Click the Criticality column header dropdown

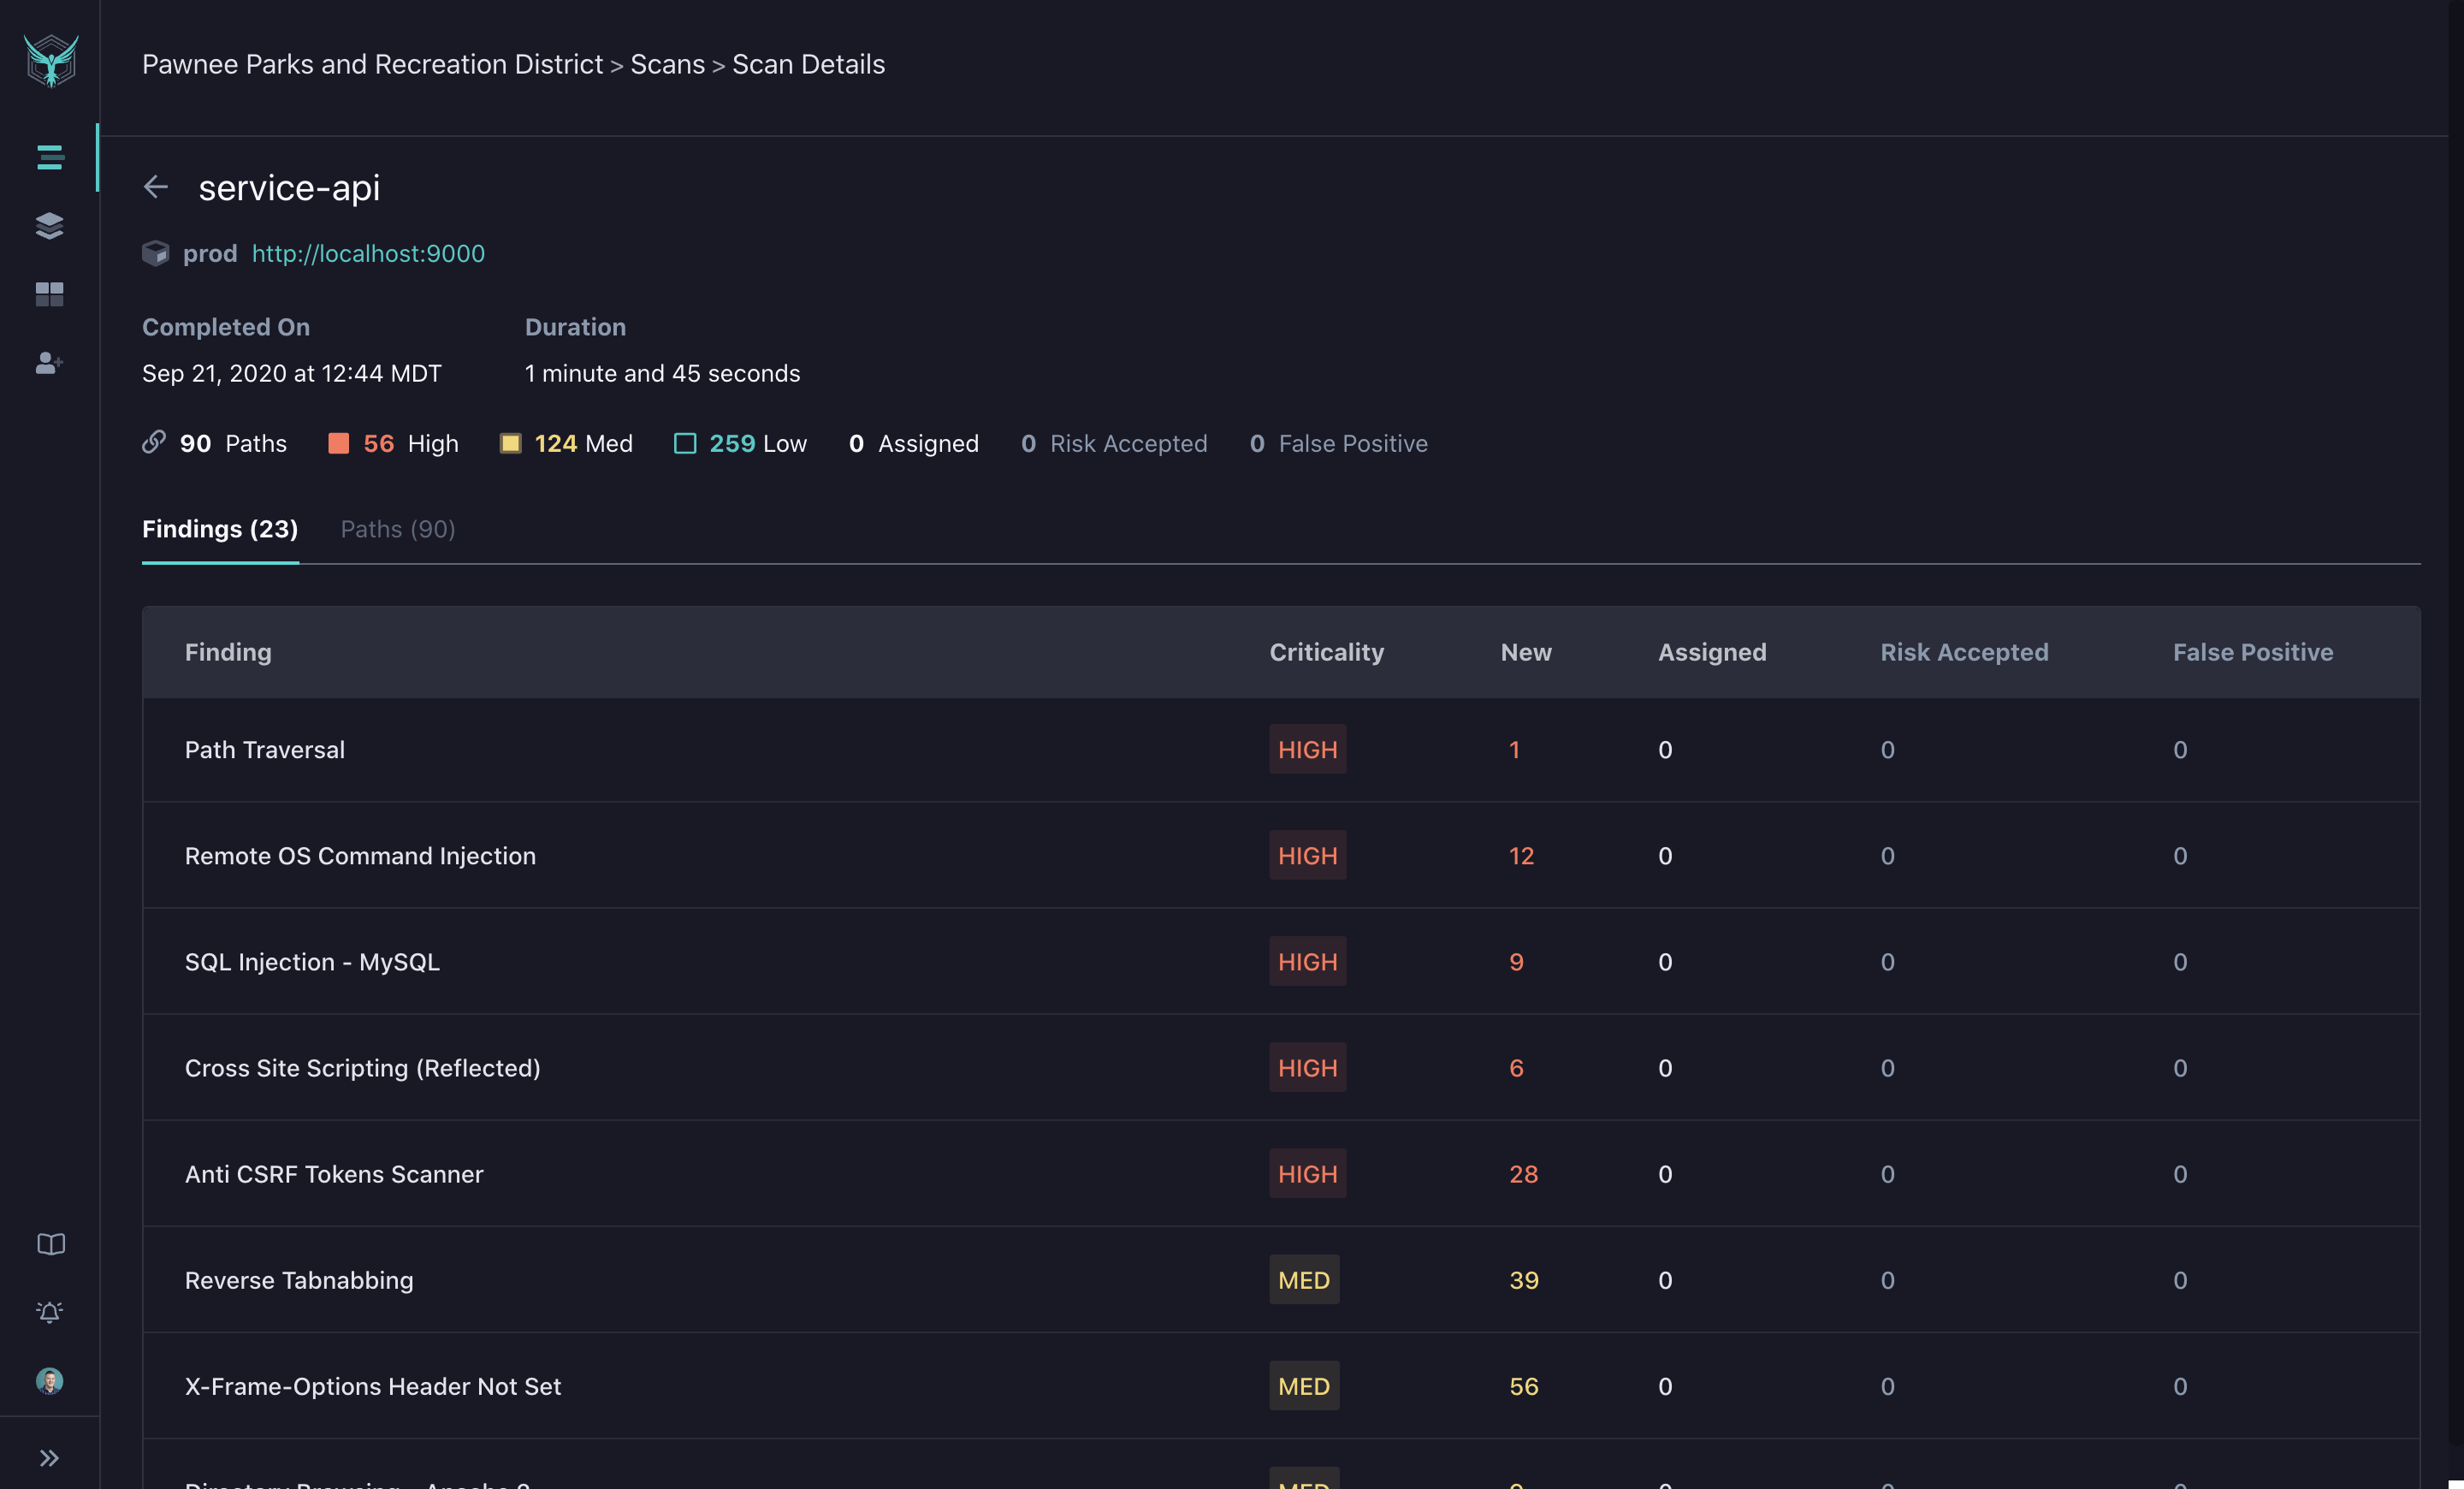[x=1327, y=651]
